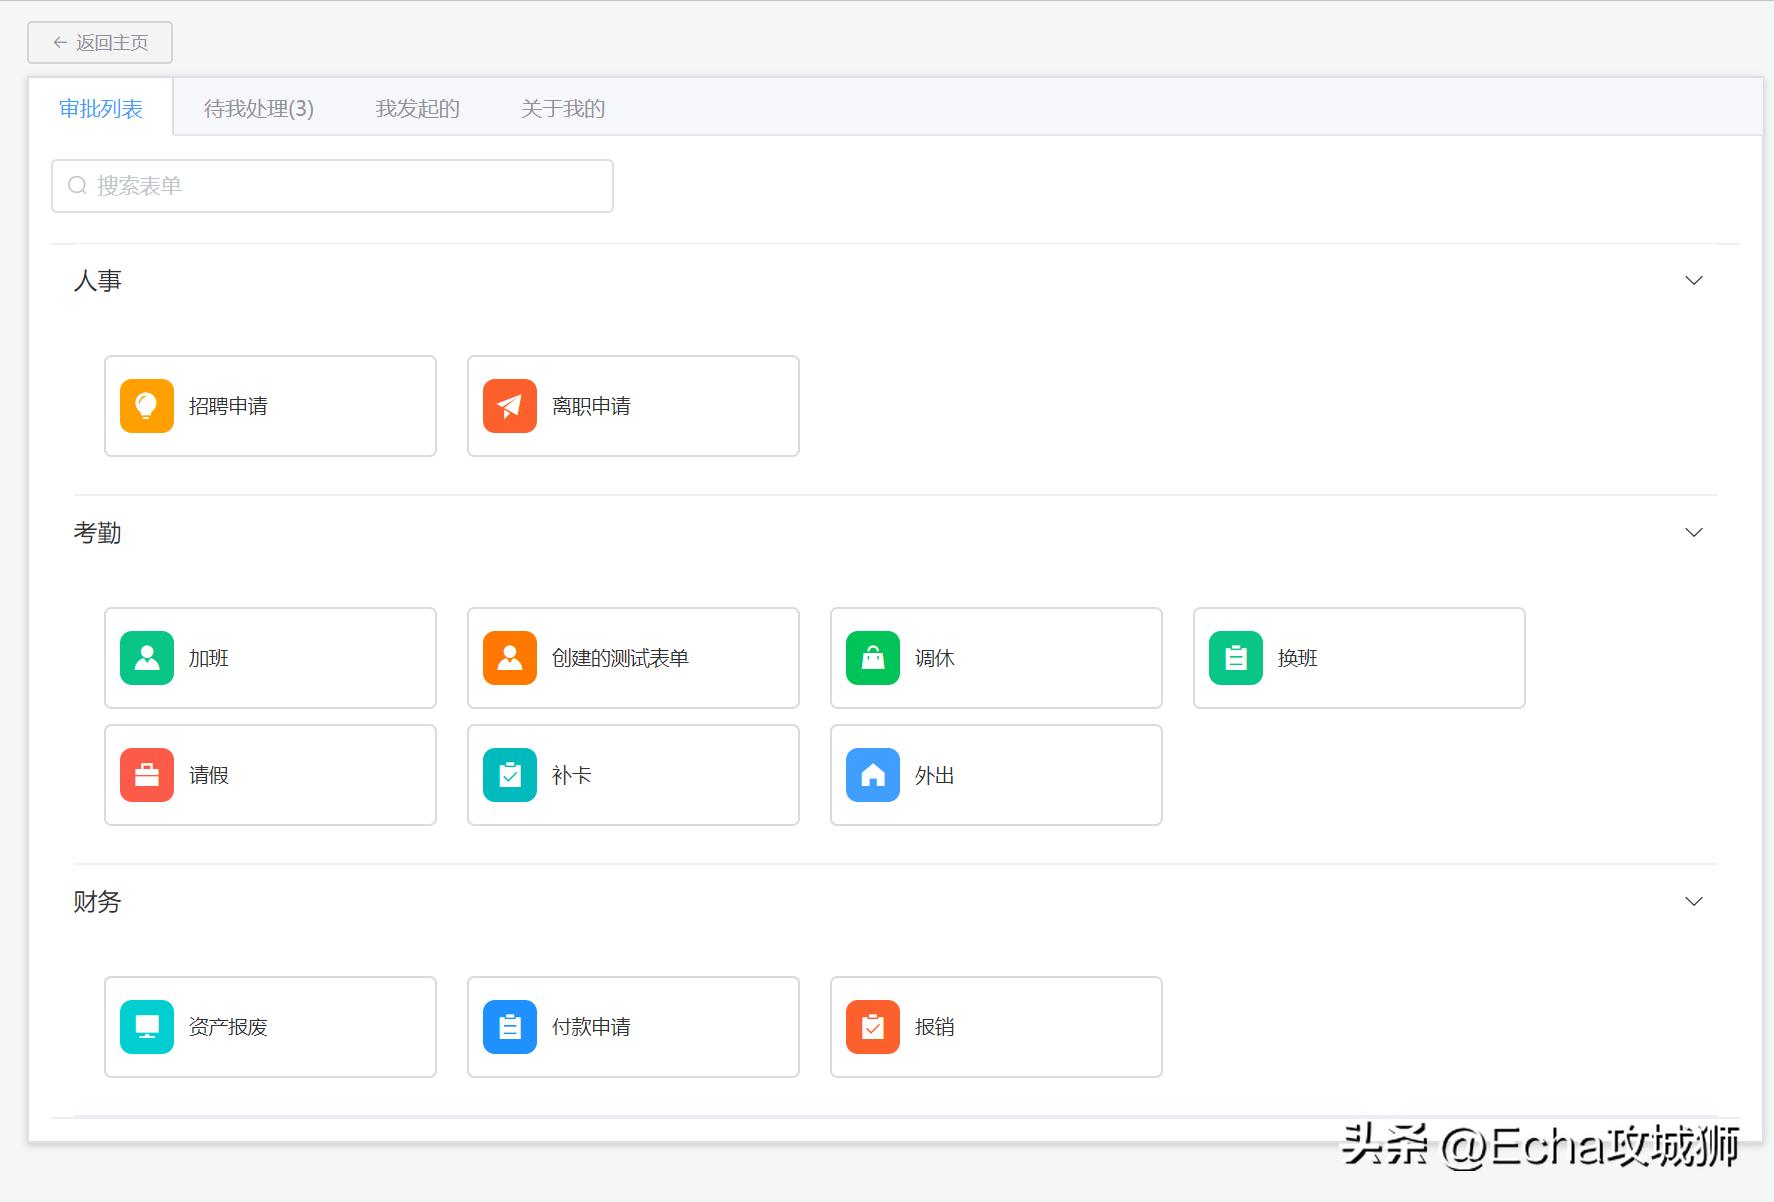Viewport: 1774px width, 1202px height.
Task: Open the 创建的测试表单 test form
Action: coord(632,657)
